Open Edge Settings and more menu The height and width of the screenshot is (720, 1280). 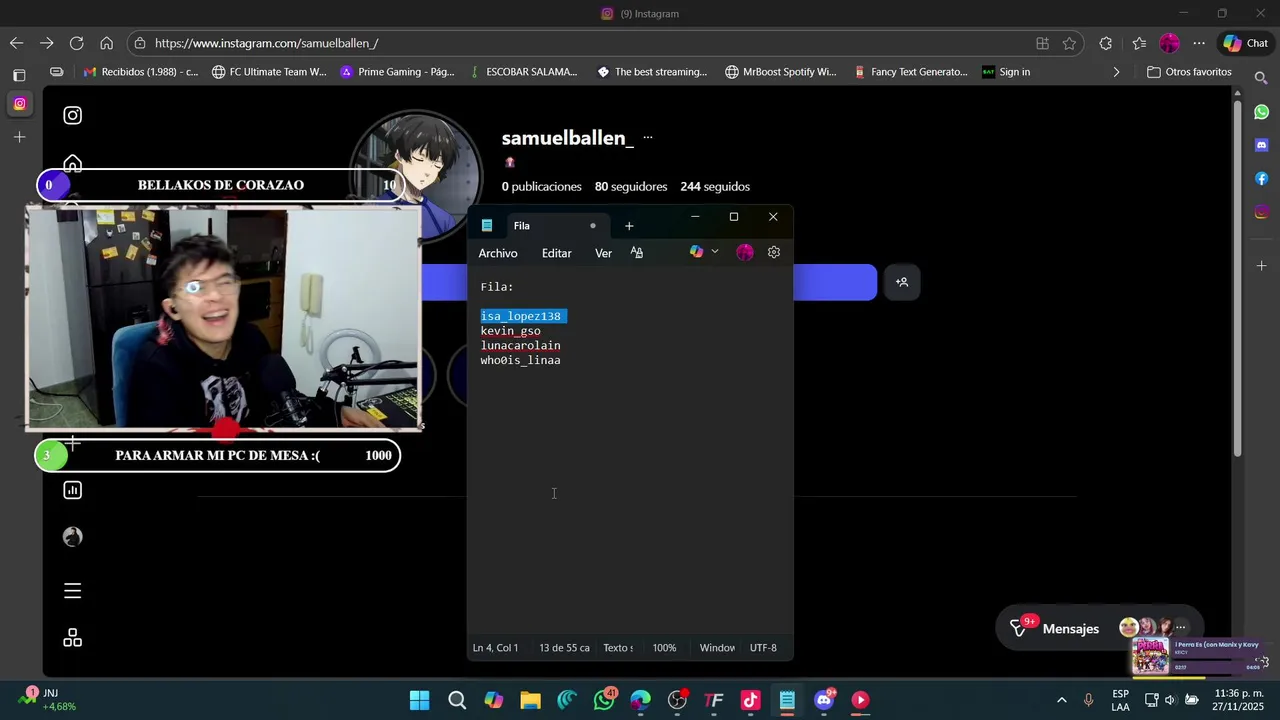click(x=1199, y=43)
